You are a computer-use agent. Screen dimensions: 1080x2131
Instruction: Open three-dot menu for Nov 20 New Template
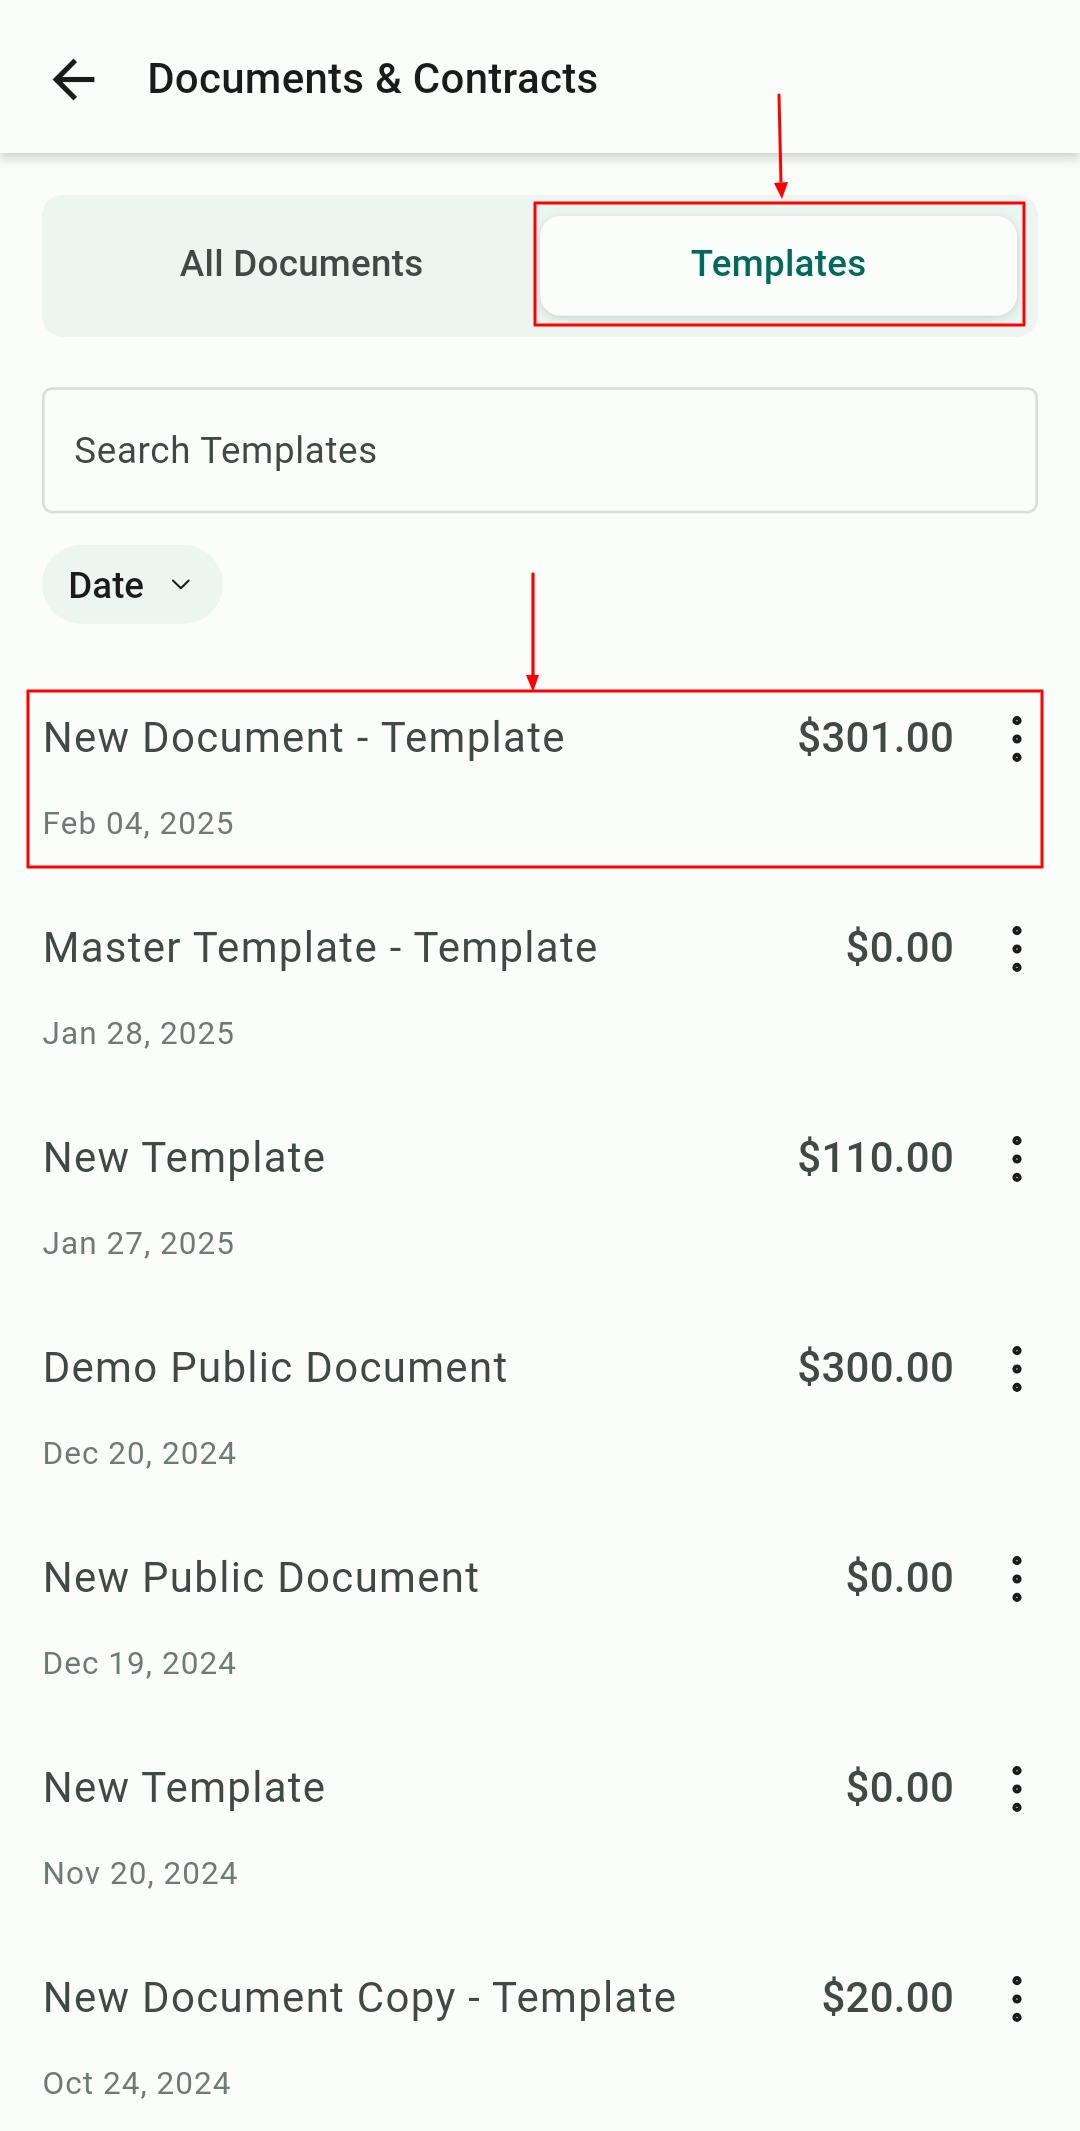coord(1016,1789)
